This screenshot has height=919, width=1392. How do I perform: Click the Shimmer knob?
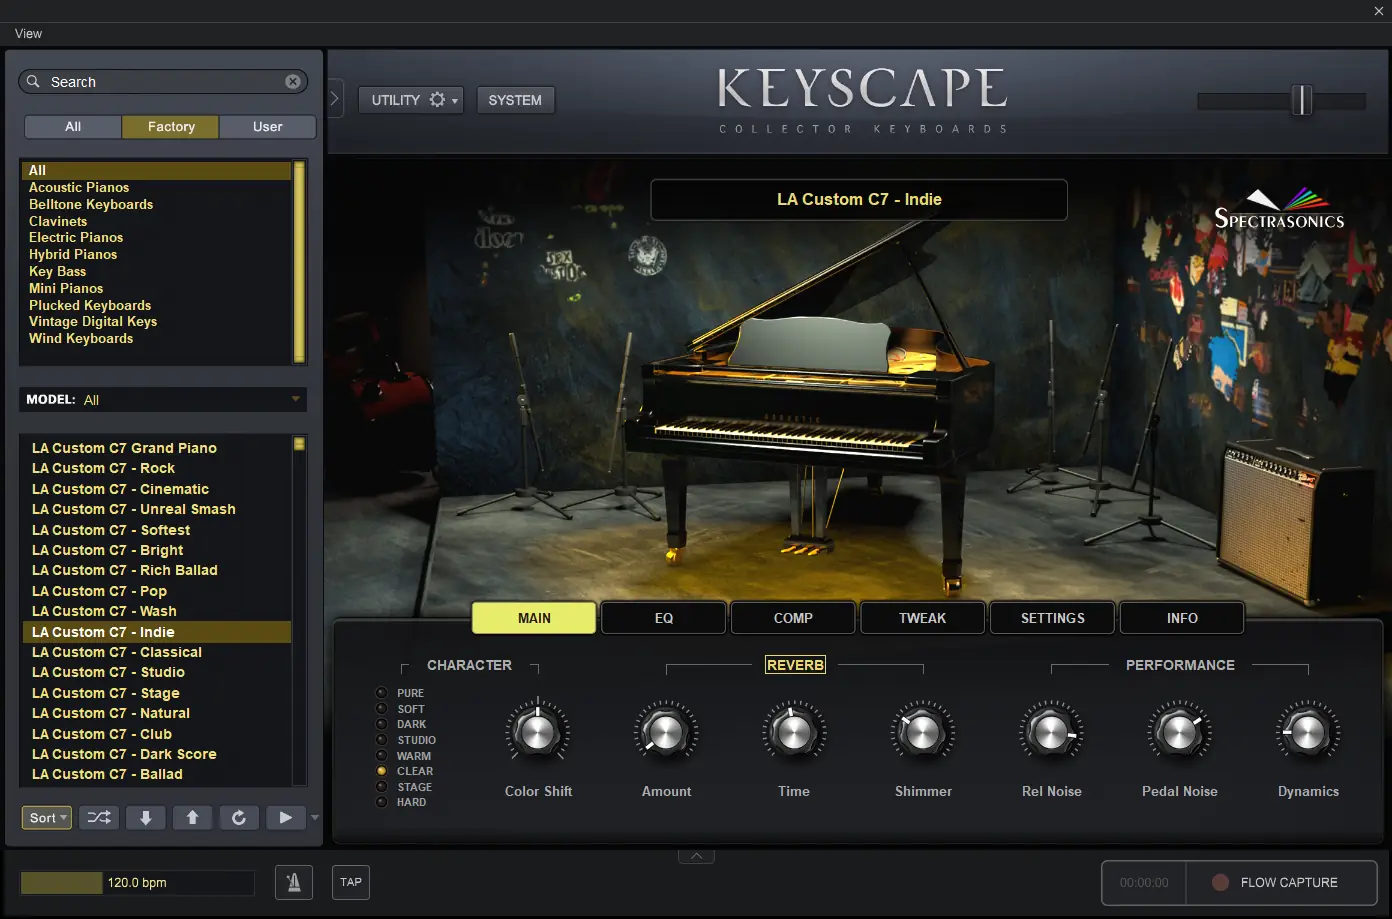923,732
